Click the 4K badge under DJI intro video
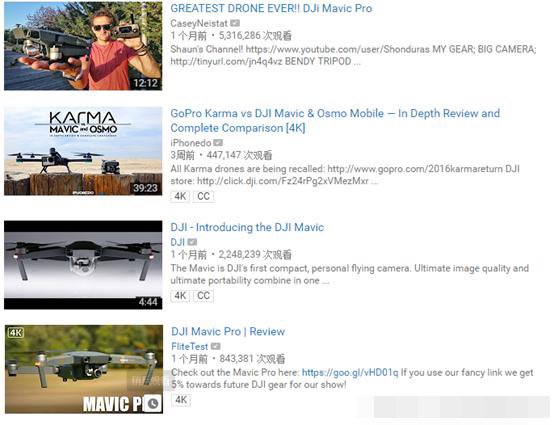This screenshot has width=554, height=425. tap(180, 295)
